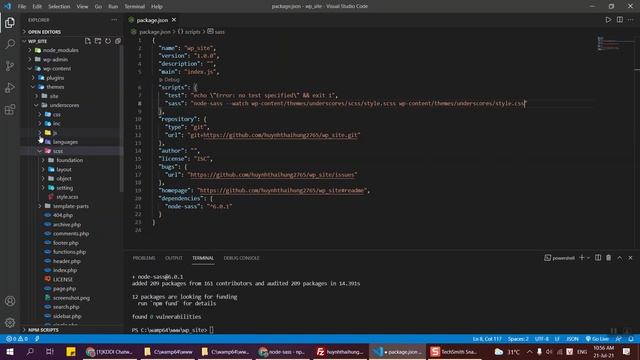Open the Accounts menu icon
The width and height of the screenshot is (640, 360).
[x=10, y=301]
